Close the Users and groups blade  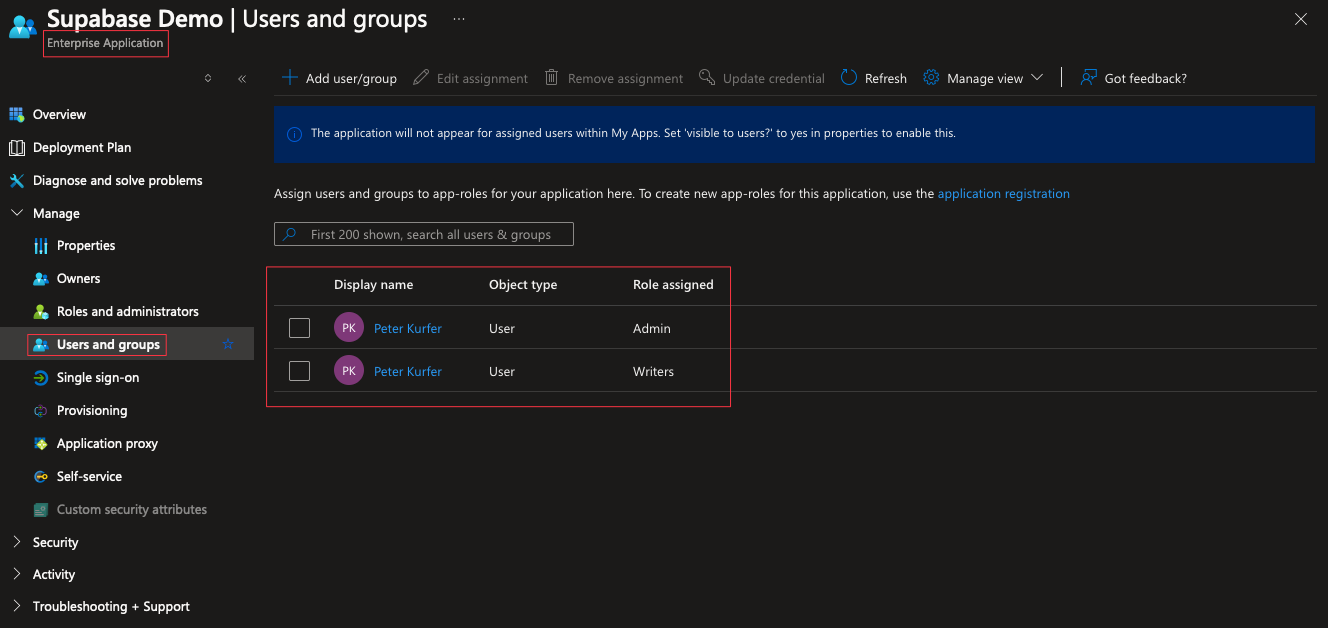1301,19
